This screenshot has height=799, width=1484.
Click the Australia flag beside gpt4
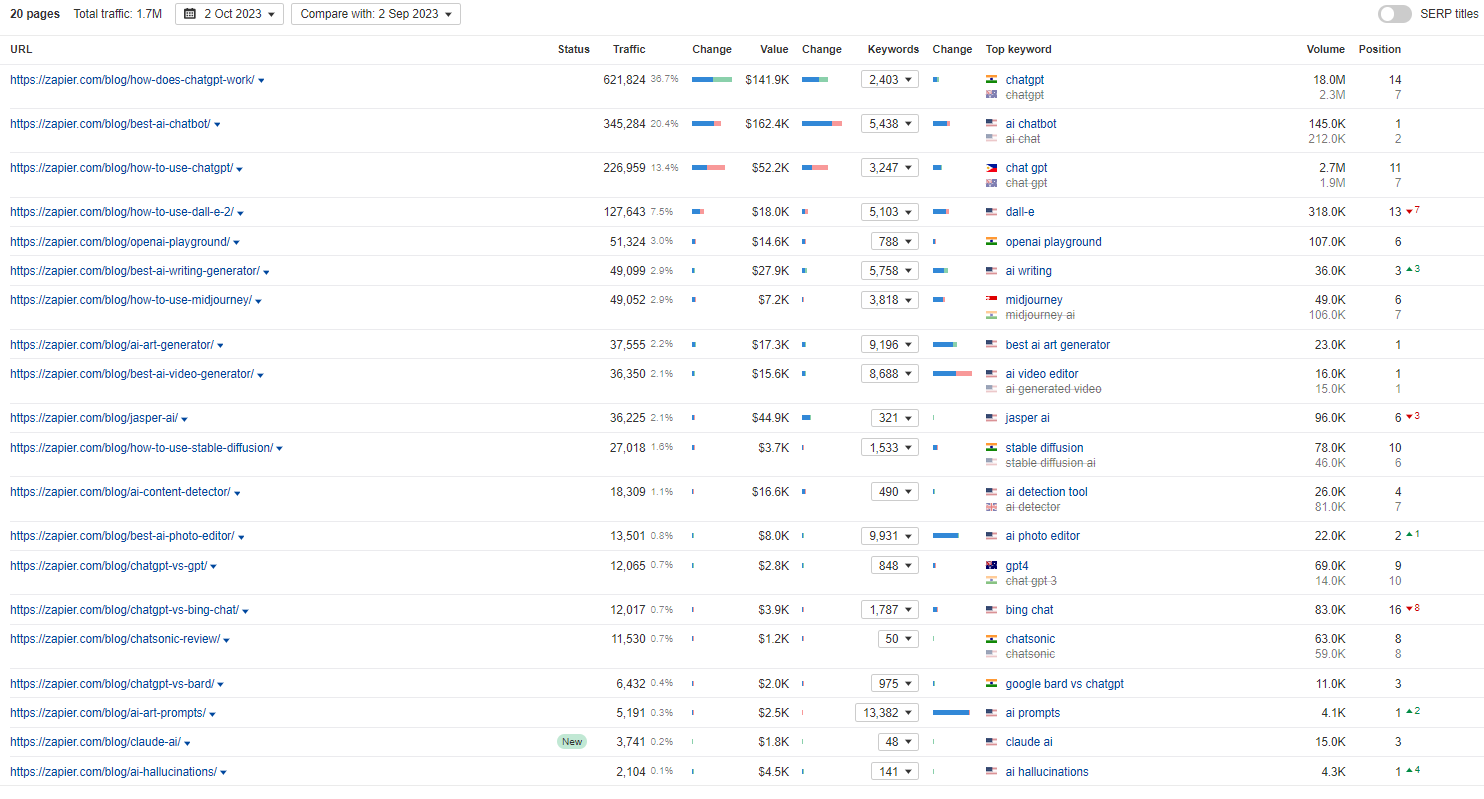[991, 566]
